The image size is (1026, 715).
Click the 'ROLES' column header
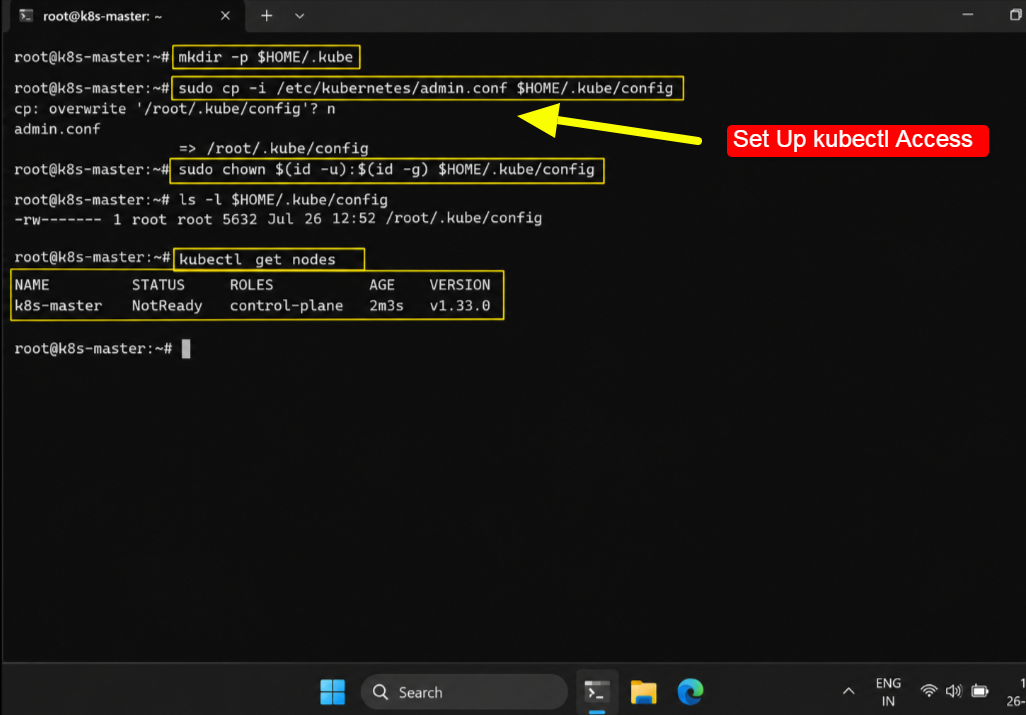click(x=251, y=285)
